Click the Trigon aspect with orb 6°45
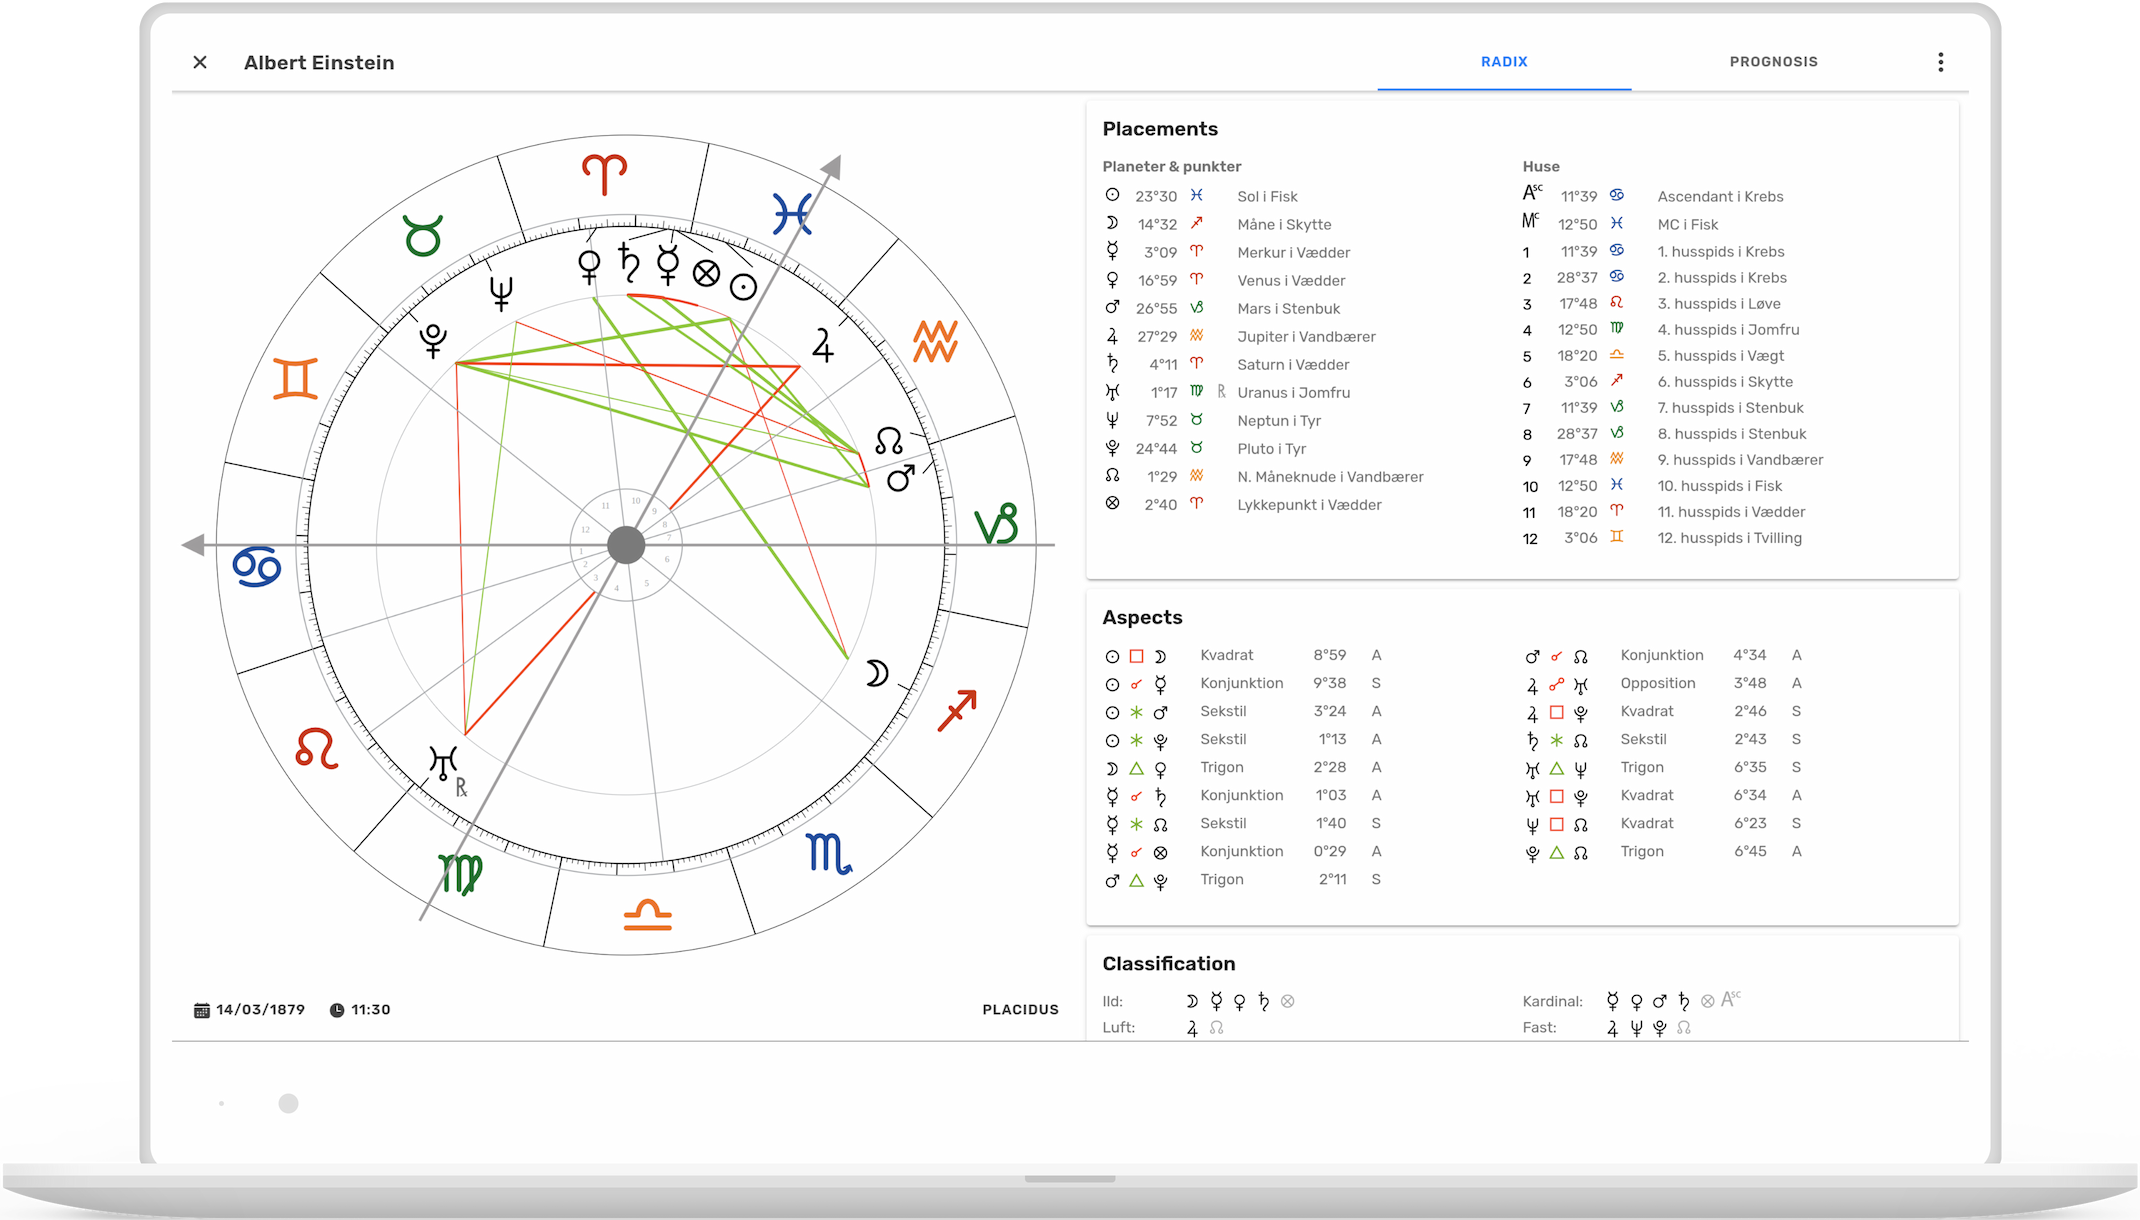 click(x=1663, y=851)
